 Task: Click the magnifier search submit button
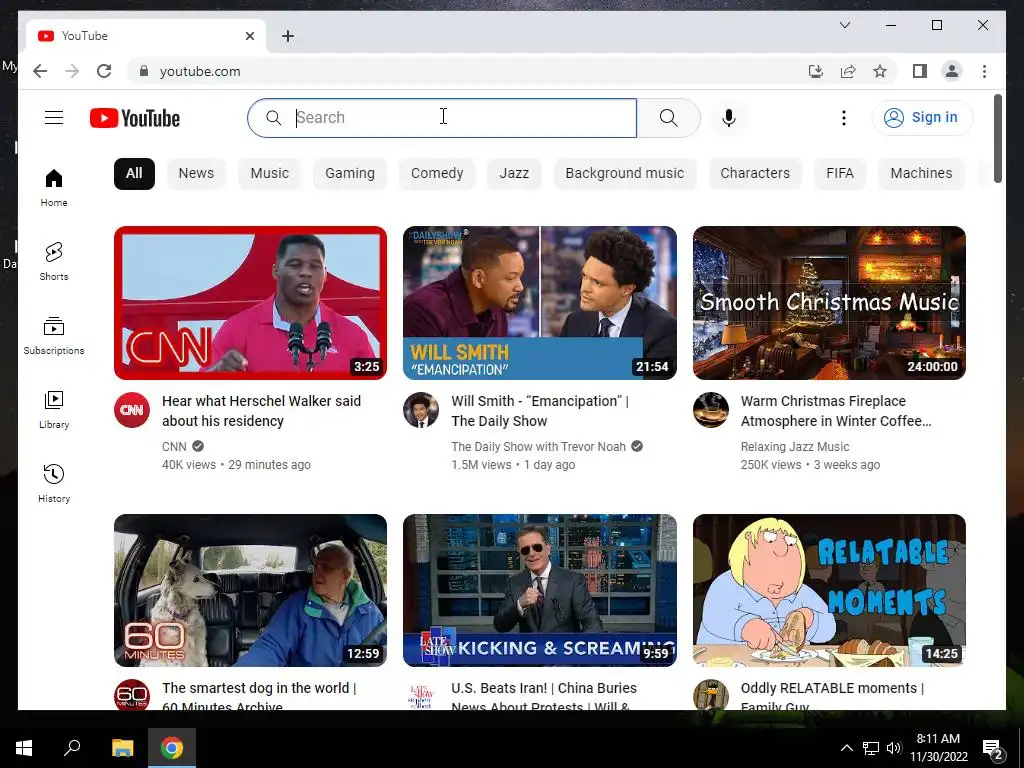click(x=668, y=118)
